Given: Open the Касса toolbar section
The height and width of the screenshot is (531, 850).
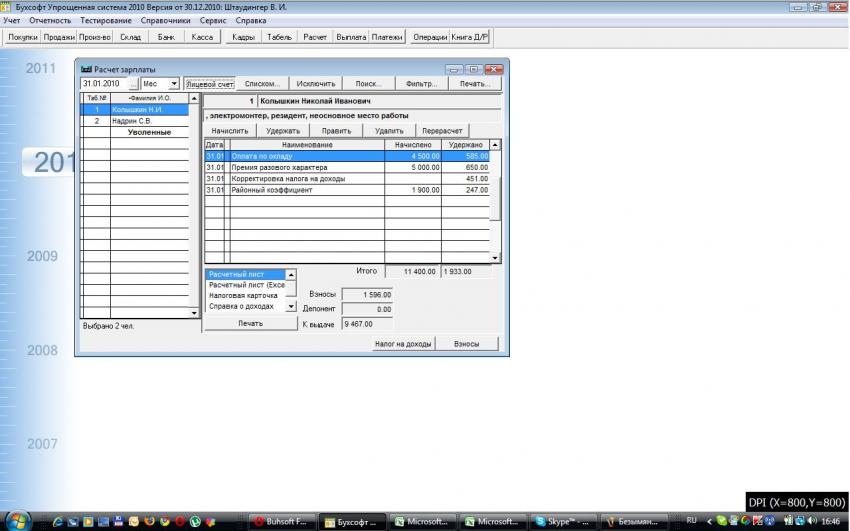Looking at the screenshot, I should point(202,37).
